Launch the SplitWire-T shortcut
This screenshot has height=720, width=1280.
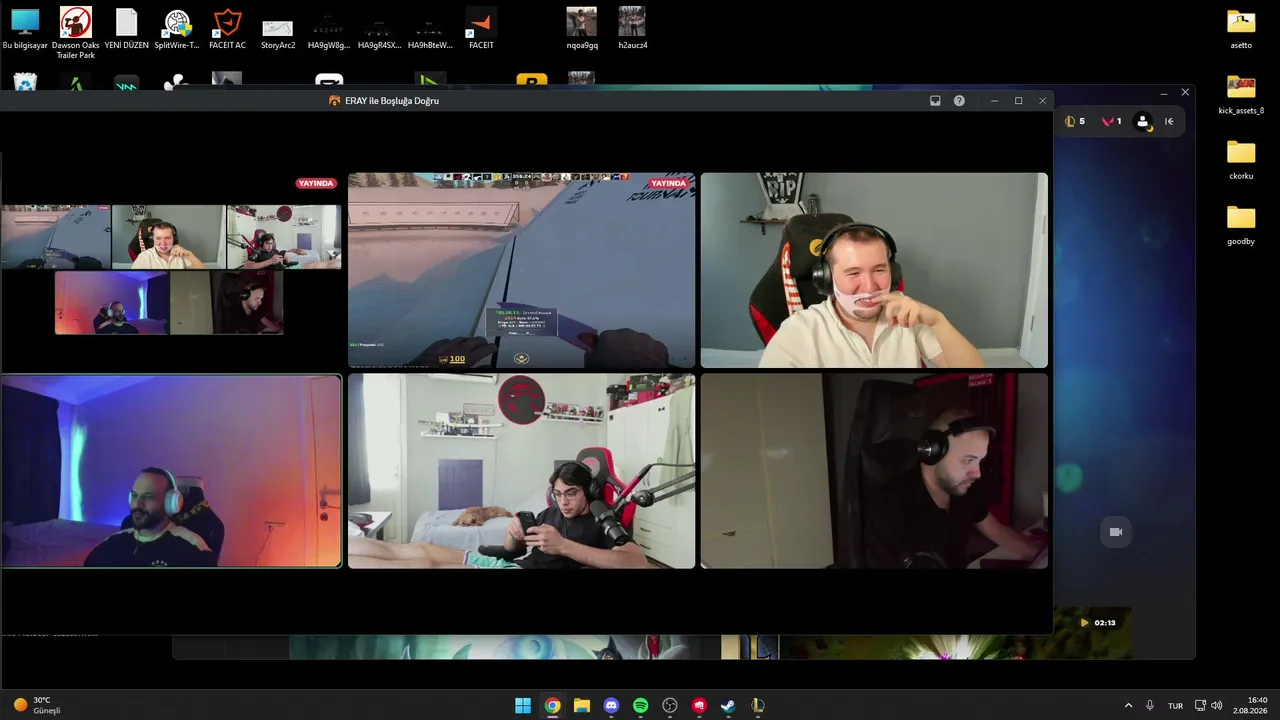tap(177, 29)
